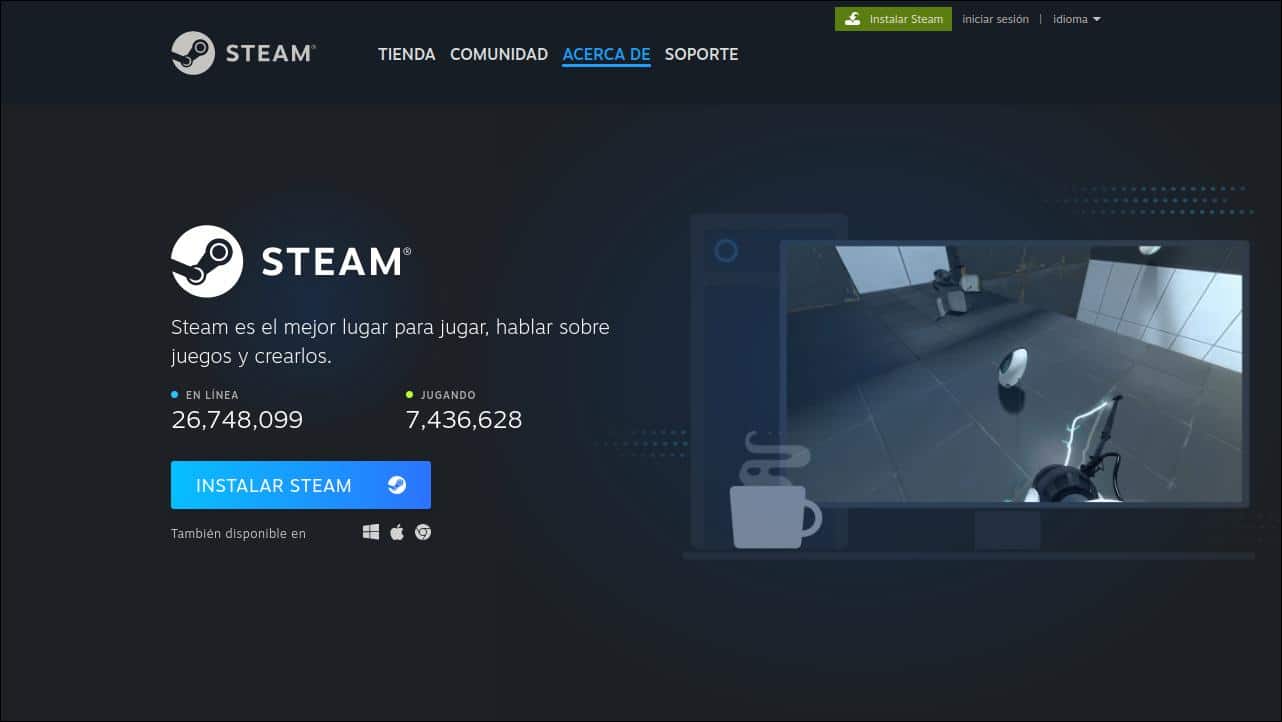Screen dimensions: 1282x722
Task: Click the large Steam logo above the tagline
Action: [x=291, y=261]
